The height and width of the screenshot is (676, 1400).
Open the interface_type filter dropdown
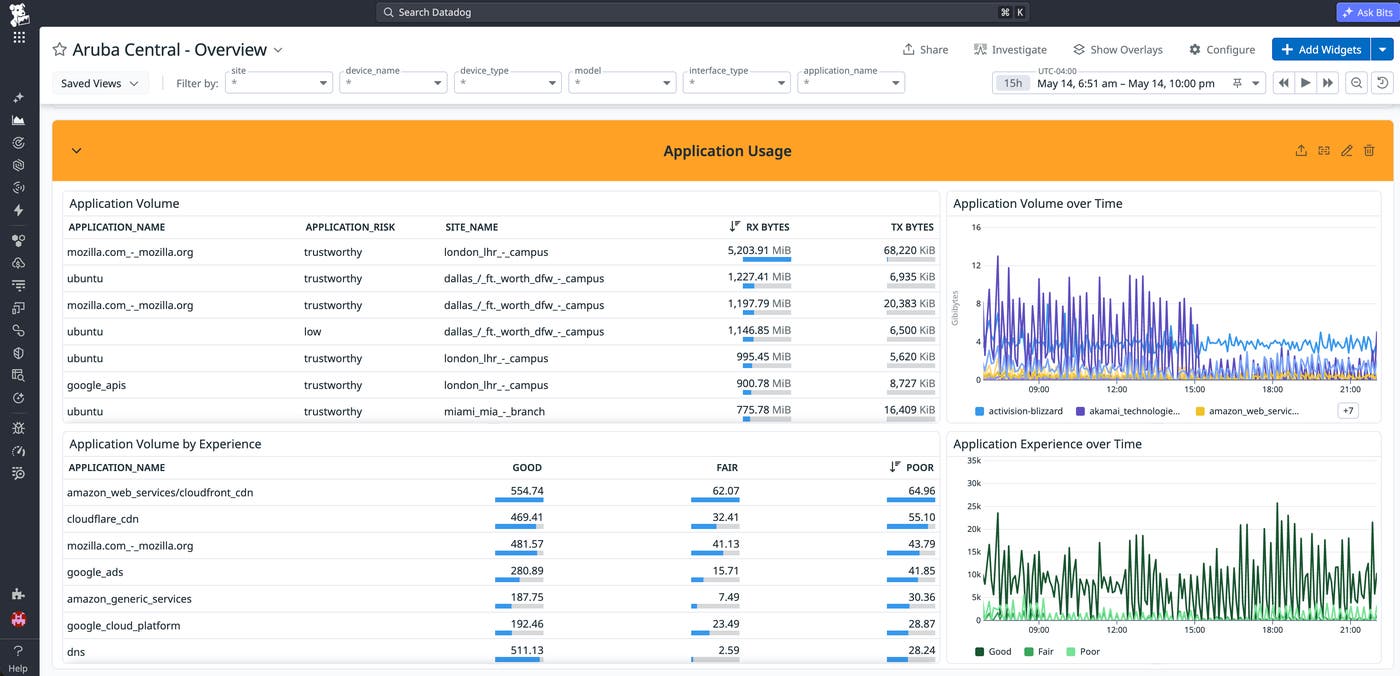click(x=737, y=83)
